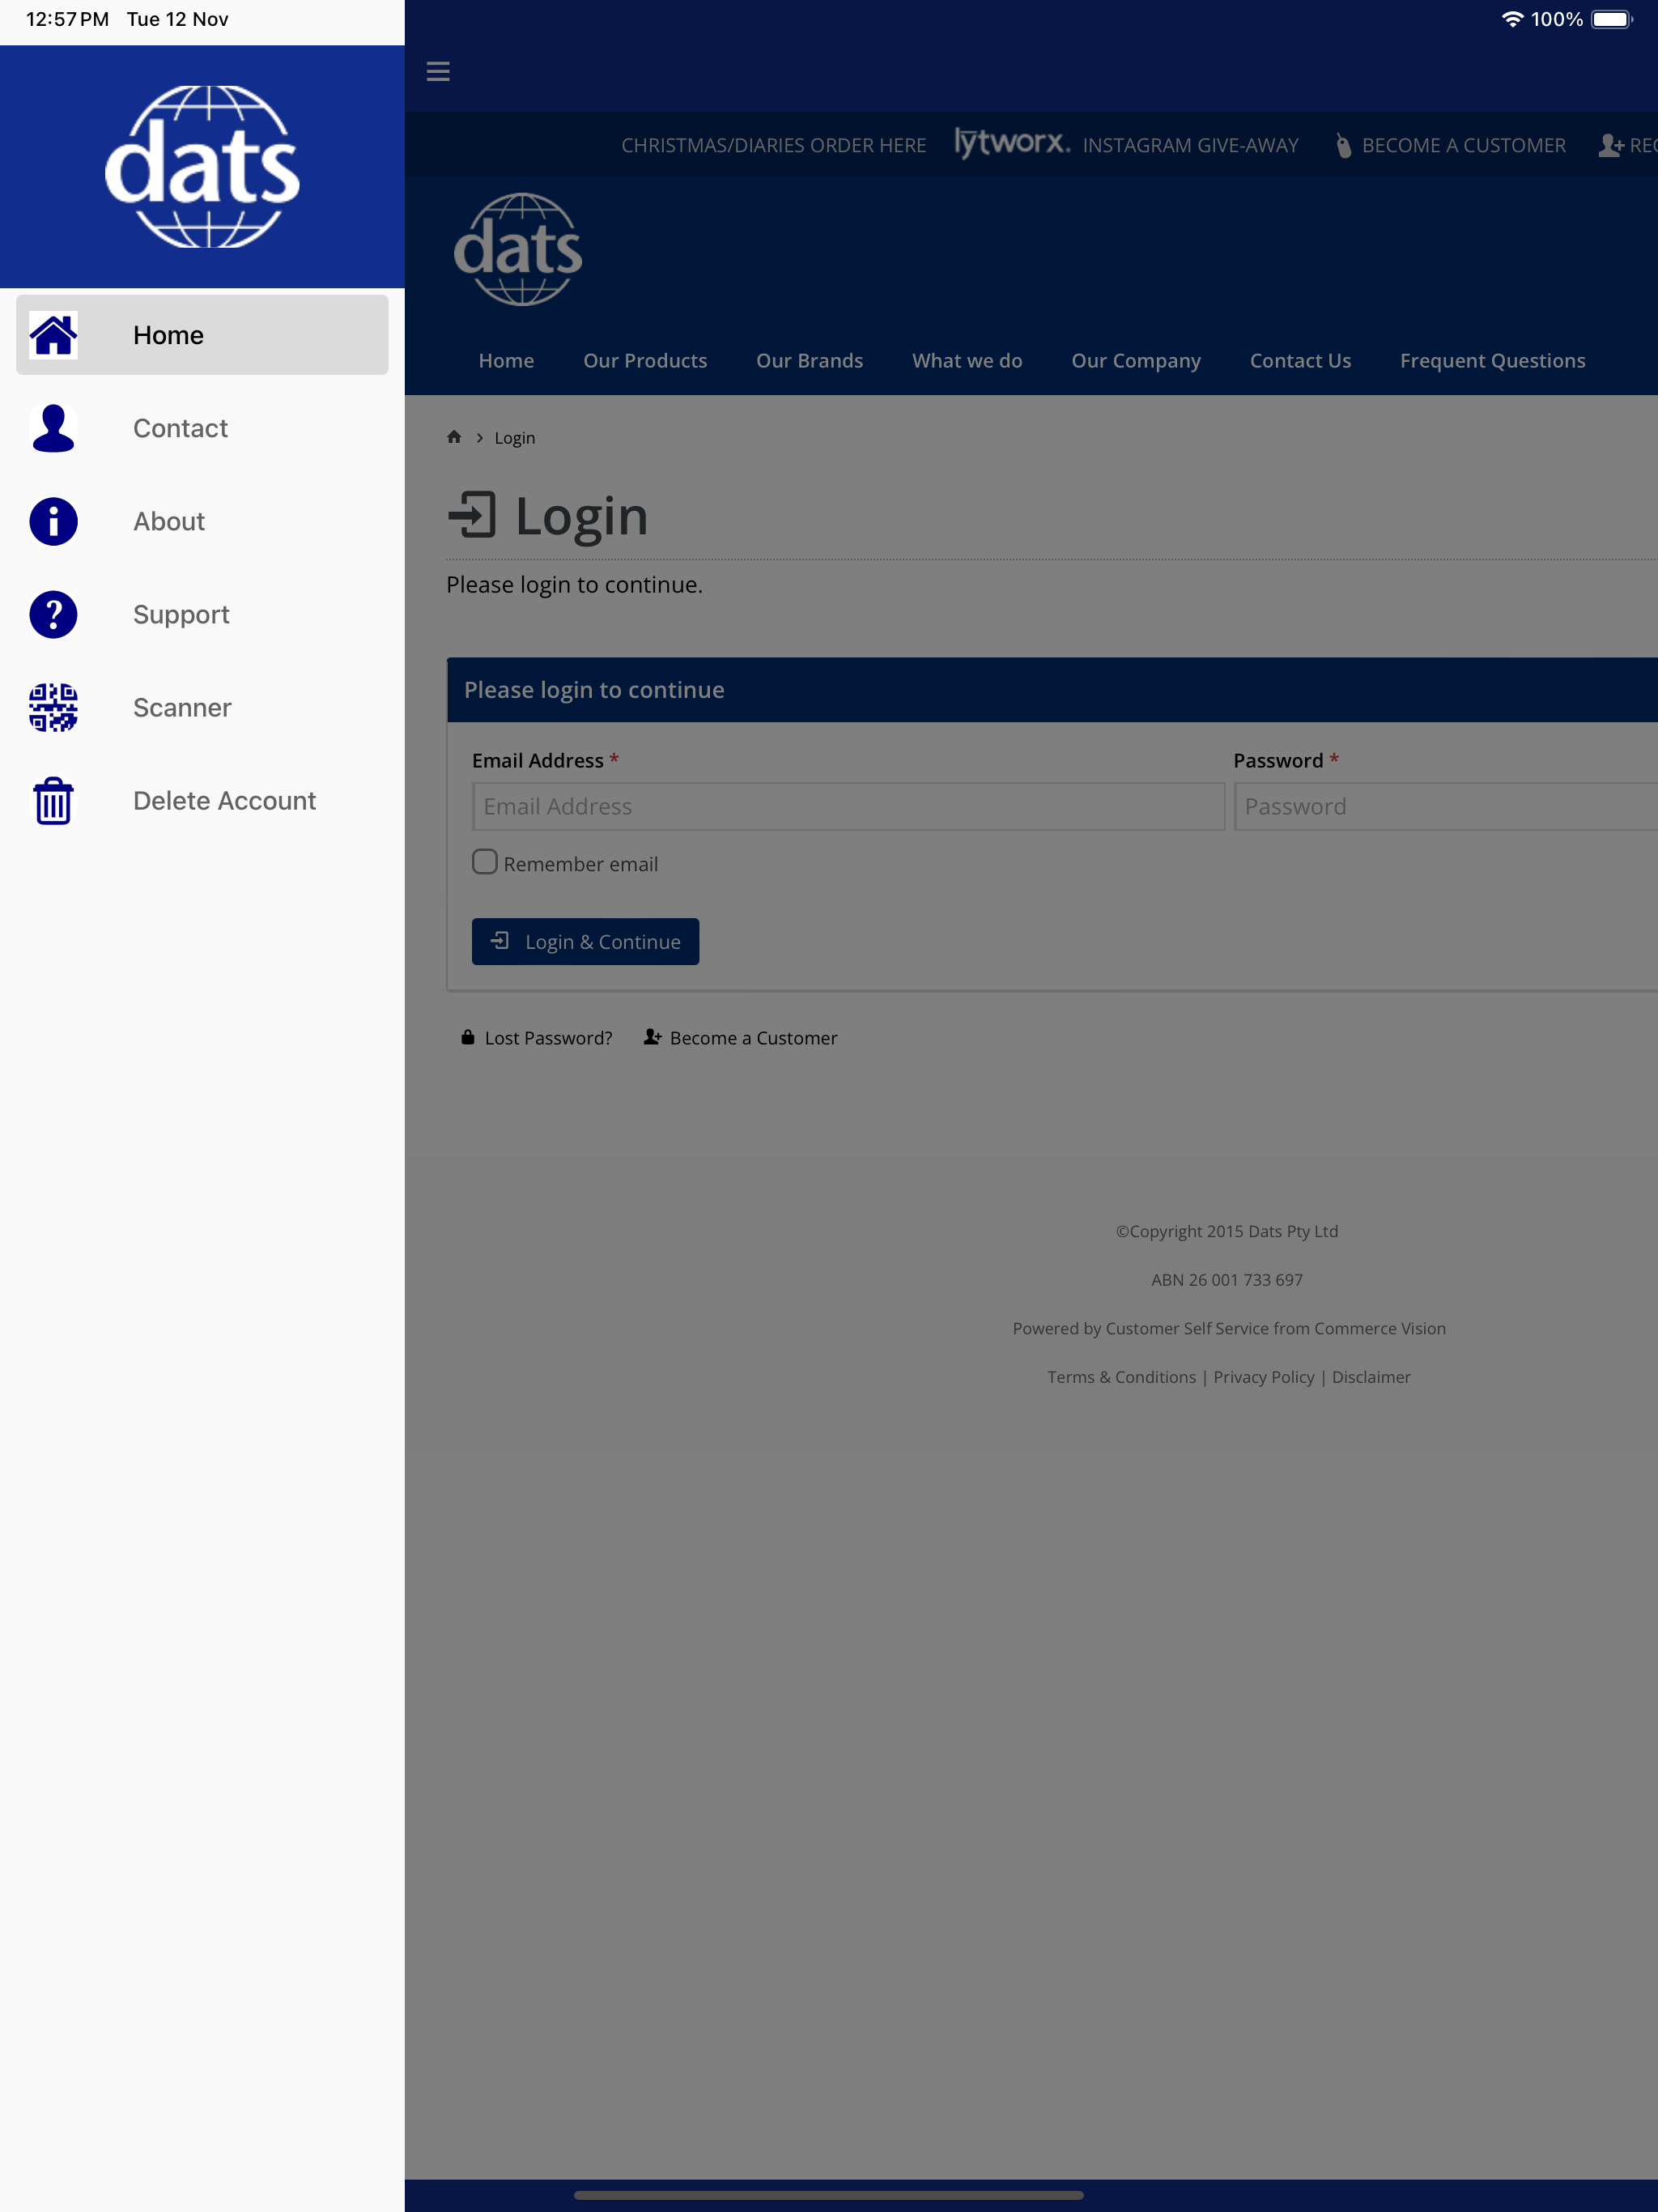Screen dimensions: 1658x2212
Task: Click Powered by Customer Self Service text
Action: (1229, 1328)
